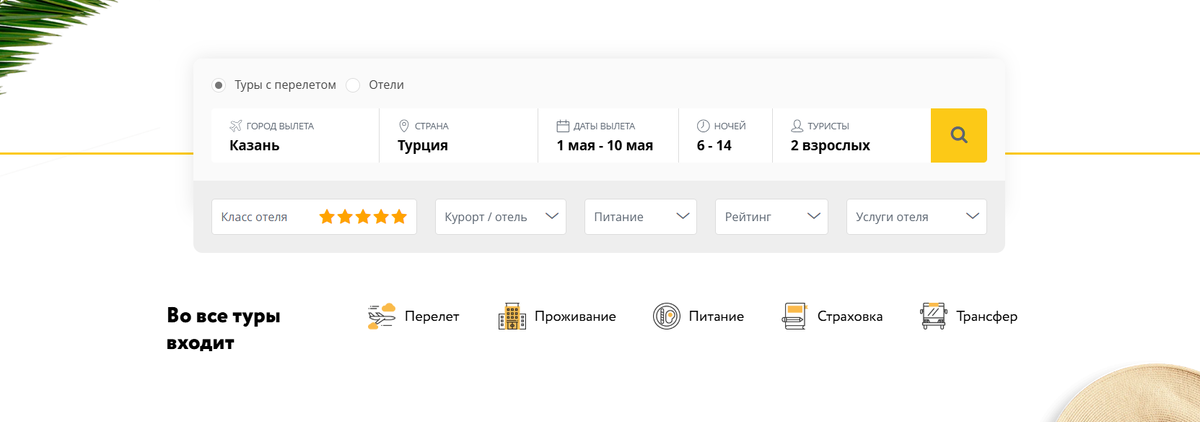The height and width of the screenshot is (422, 1200).
Task: Click the location pin icon near 'Страна'
Action: (x=404, y=126)
